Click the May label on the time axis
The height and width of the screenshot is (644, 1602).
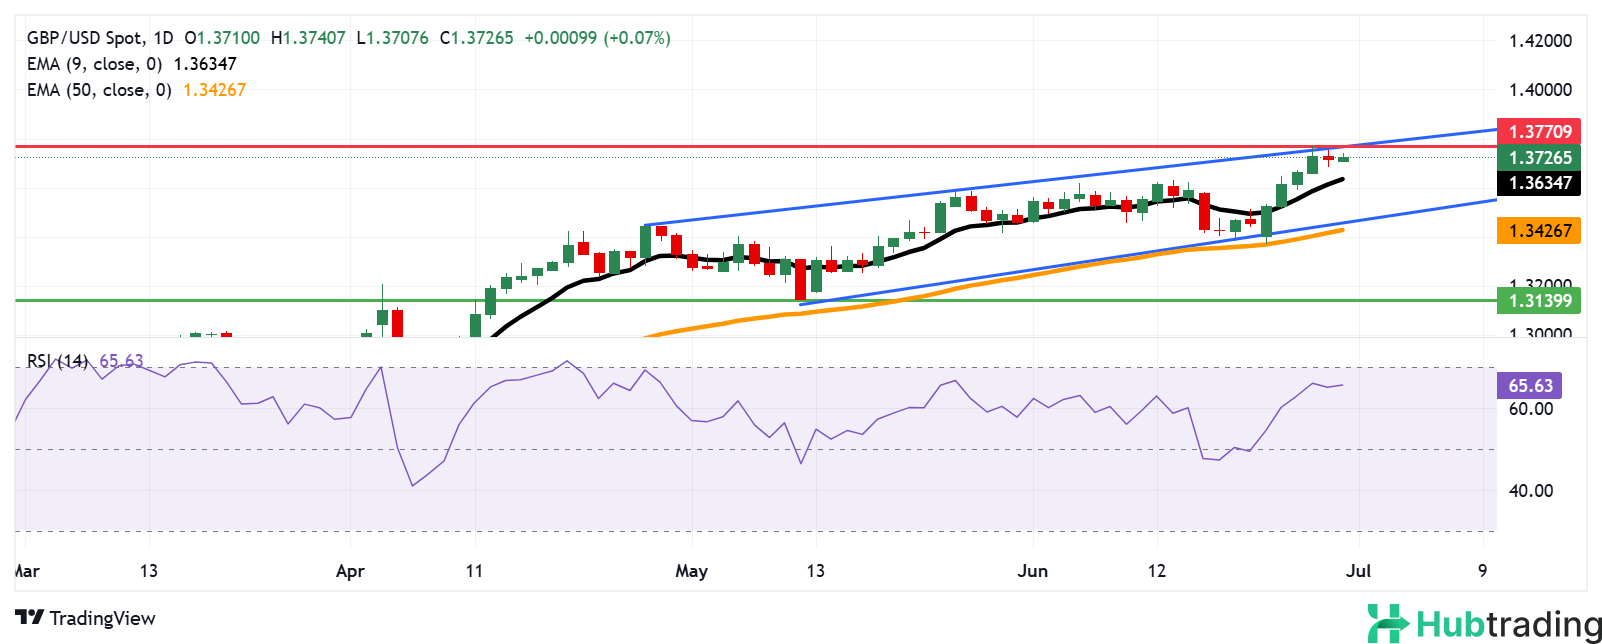tap(691, 571)
